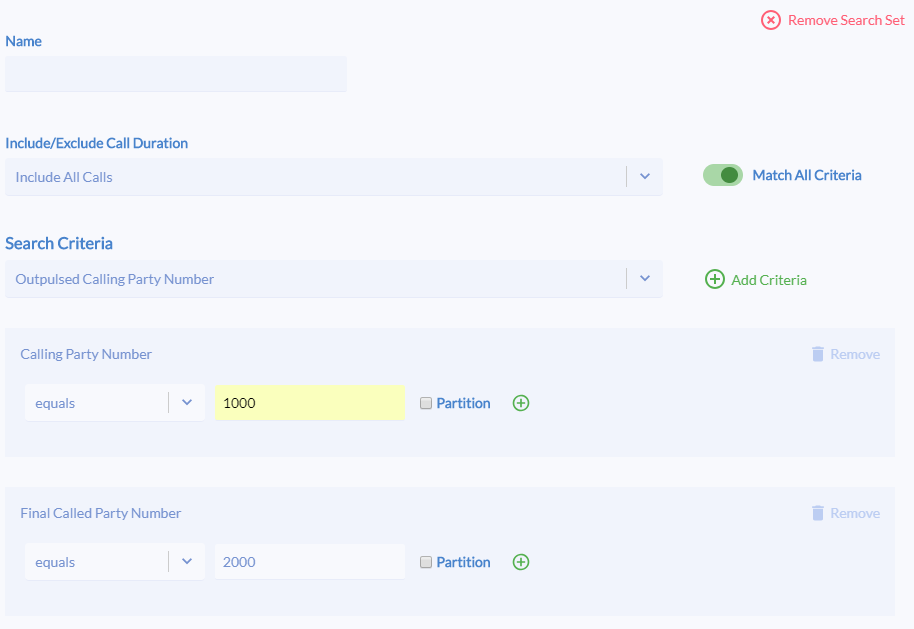Add another value to Final Called Party row
This screenshot has width=914, height=629.
521,562
